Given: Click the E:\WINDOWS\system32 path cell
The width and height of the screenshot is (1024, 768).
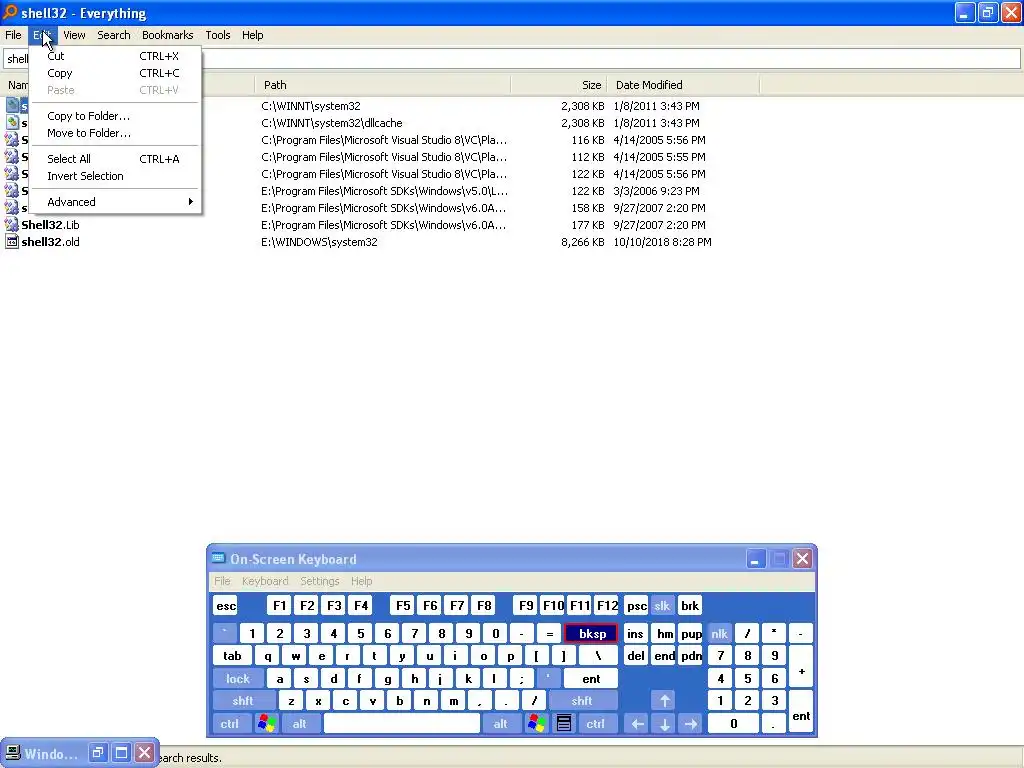Looking at the screenshot, I should [319, 242].
